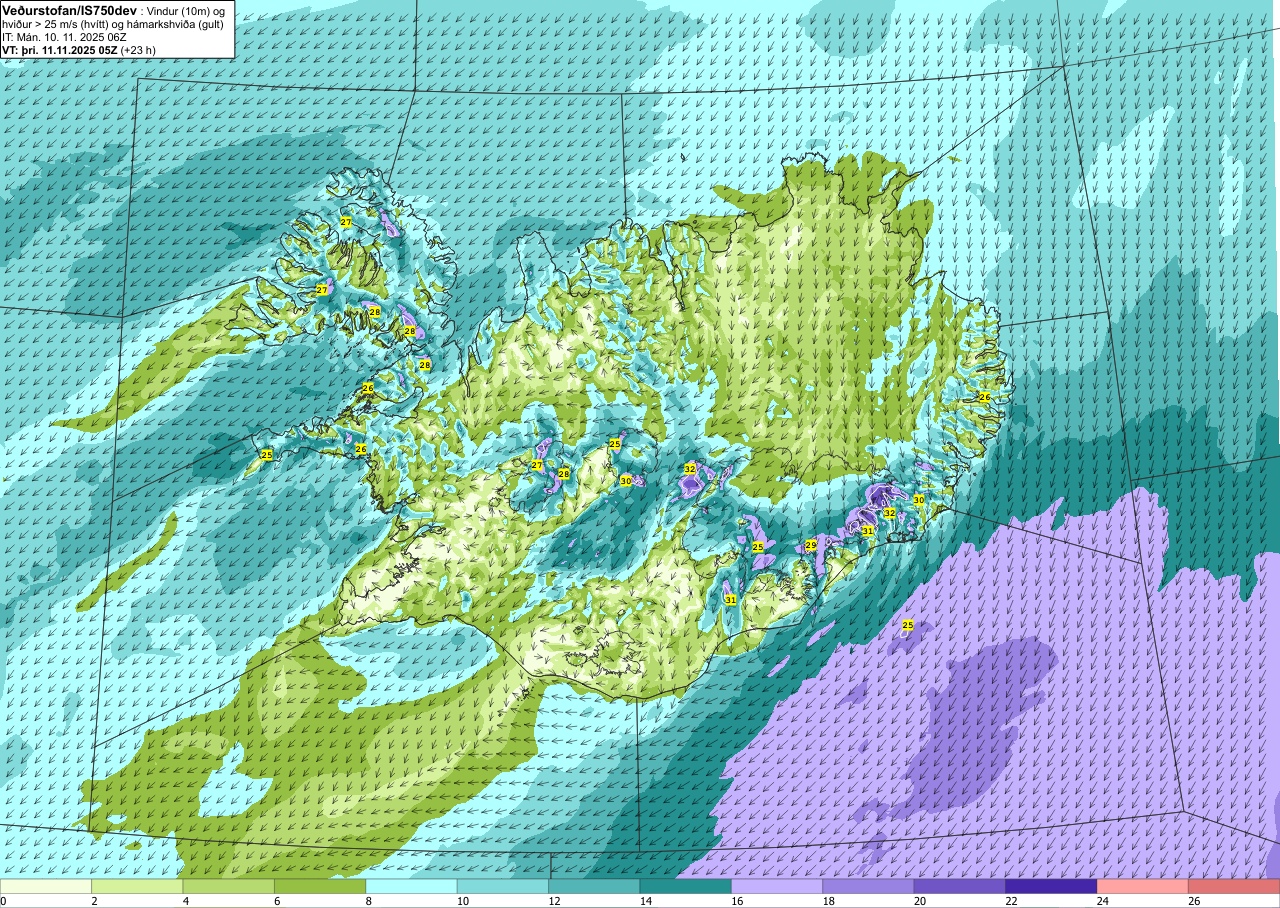The width and height of the screenshot is (1280, 908).
Task: Click the light teal 10–12 legend swatch
Action: 503,886
